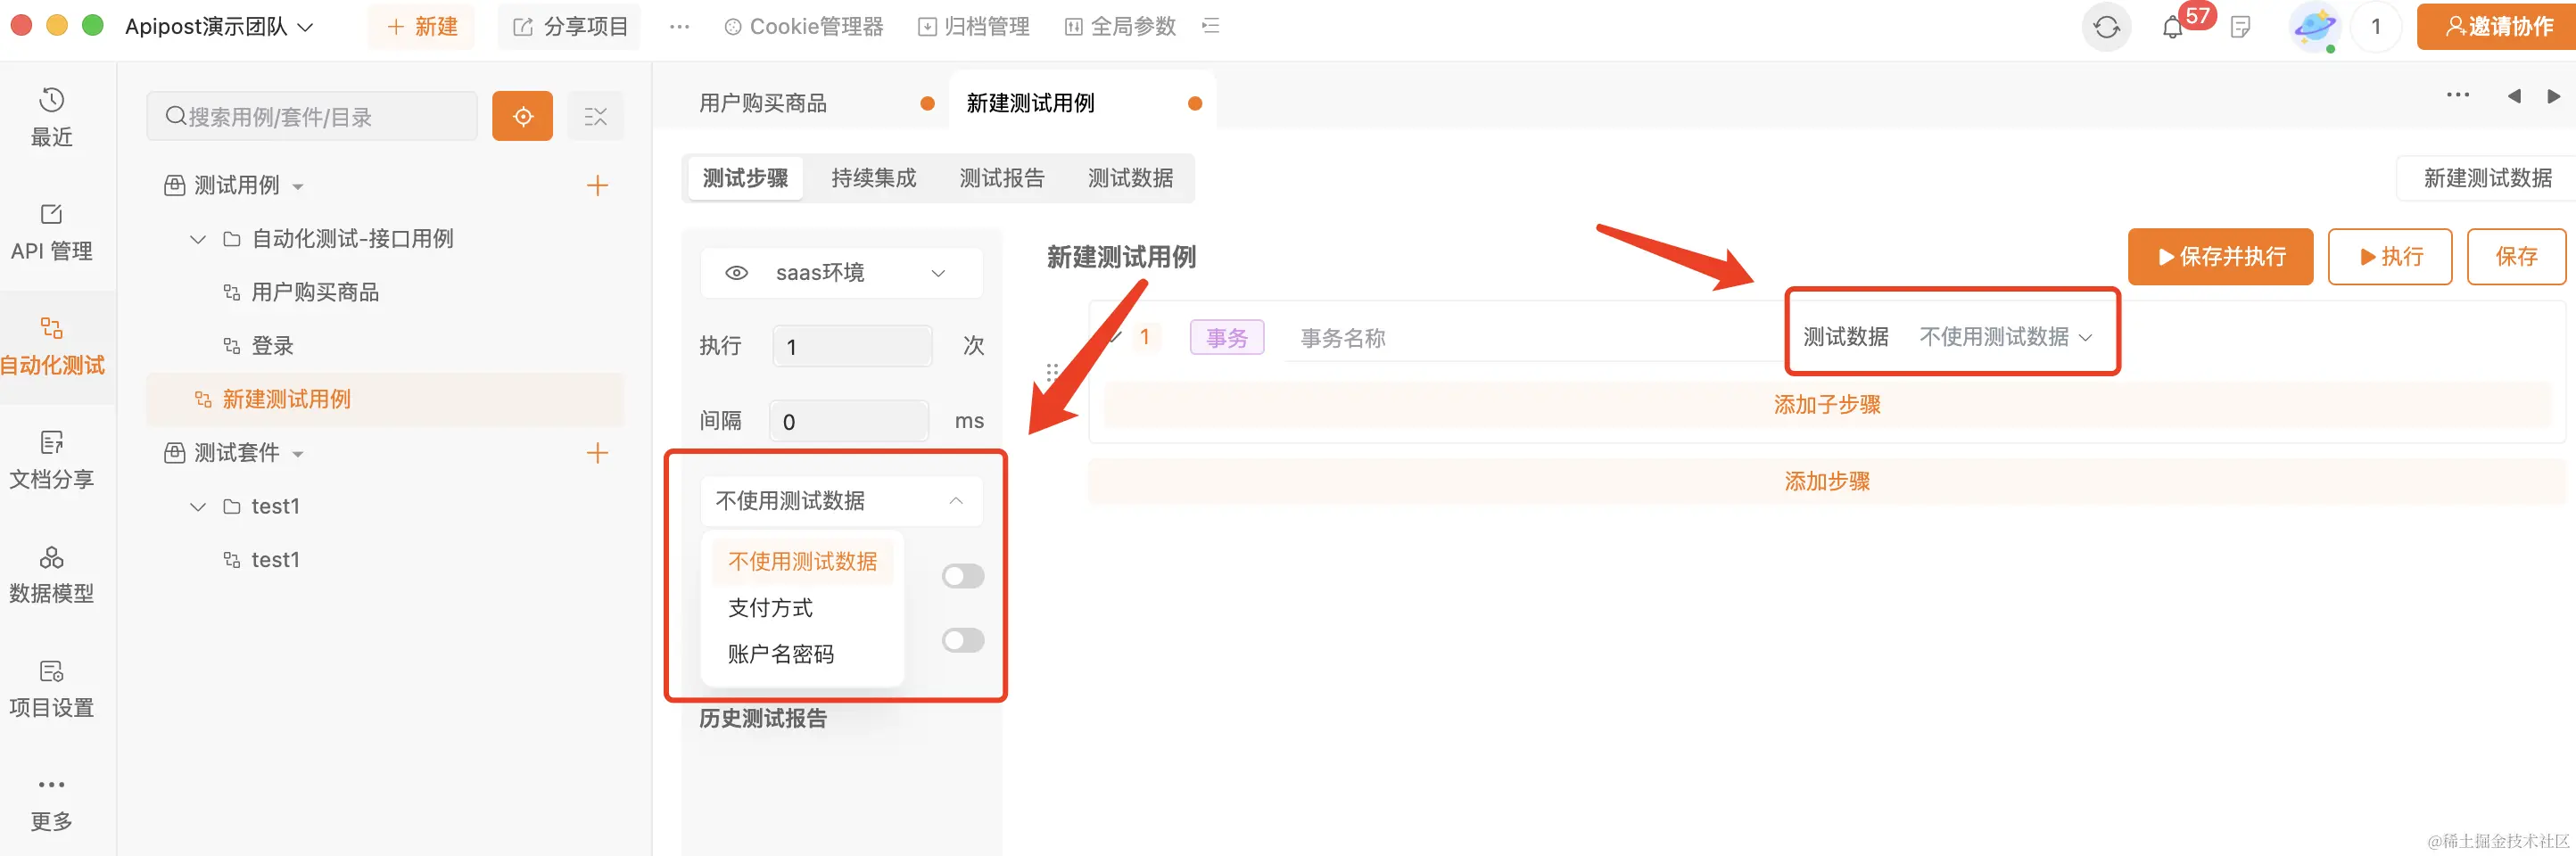This screenshot has width=2576, height=856.
Task: Grab the step drag handle dots
Action: pos(1051,373)
